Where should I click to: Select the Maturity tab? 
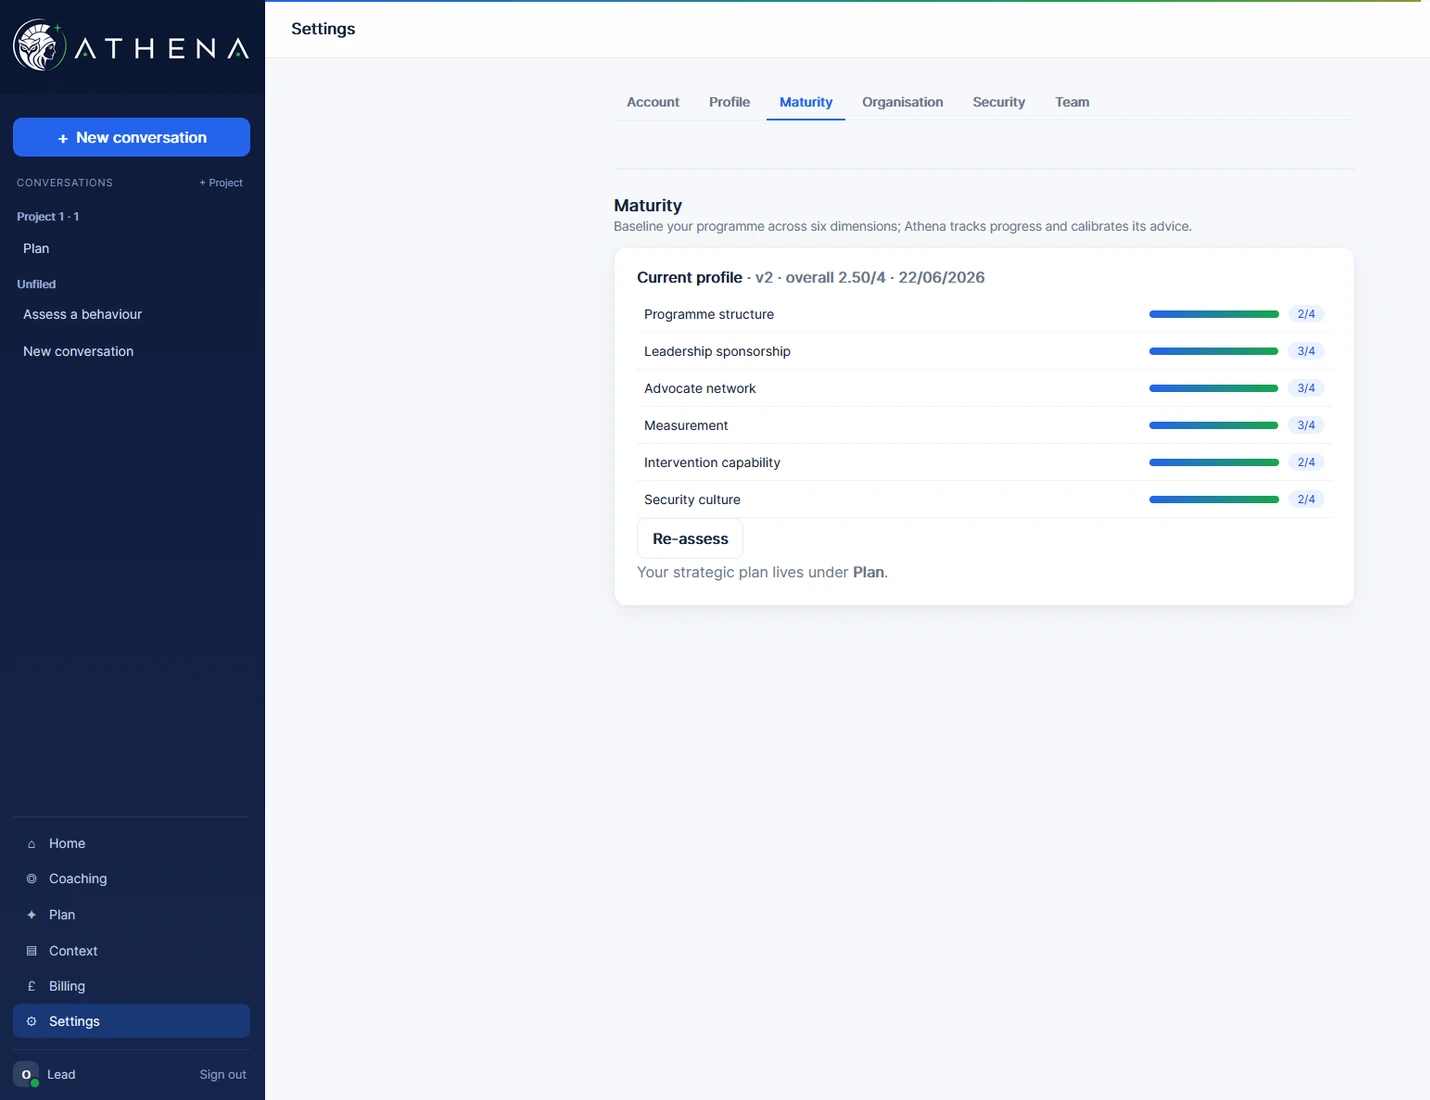click(806, 102)
